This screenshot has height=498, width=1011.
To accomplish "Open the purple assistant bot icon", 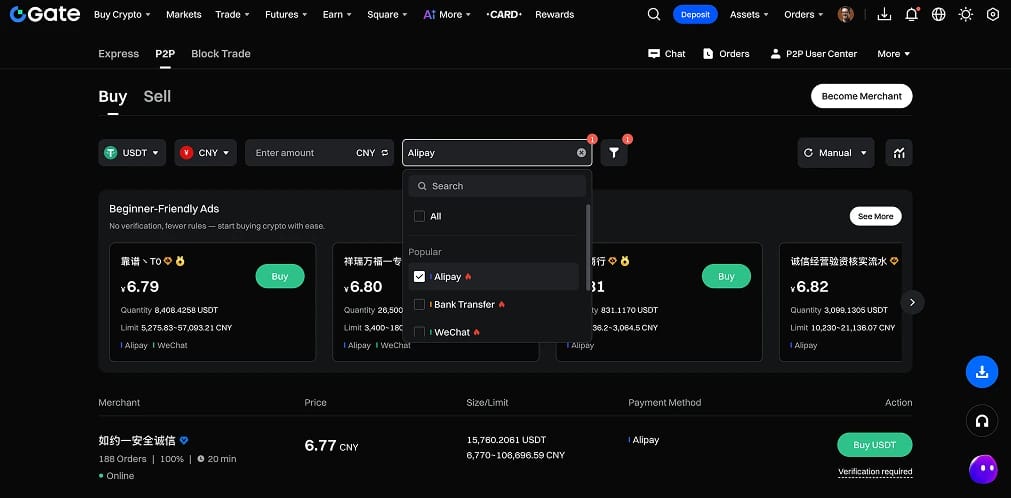I will tap(982, 469).
